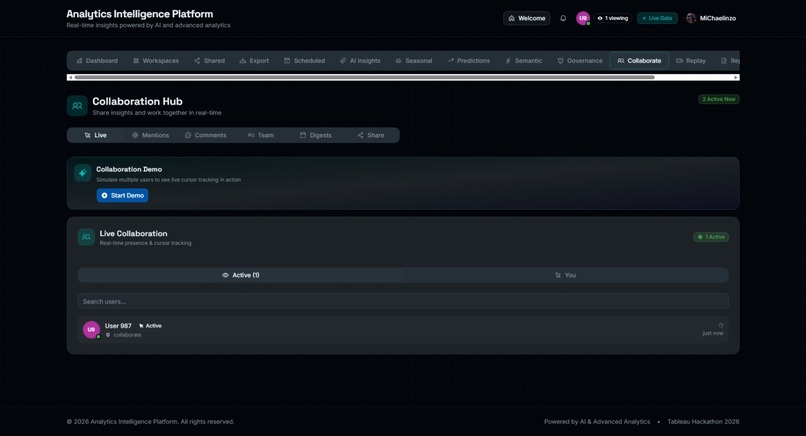
Task: Click the MiChaelinzo username
Action: (x=718, y=18)
